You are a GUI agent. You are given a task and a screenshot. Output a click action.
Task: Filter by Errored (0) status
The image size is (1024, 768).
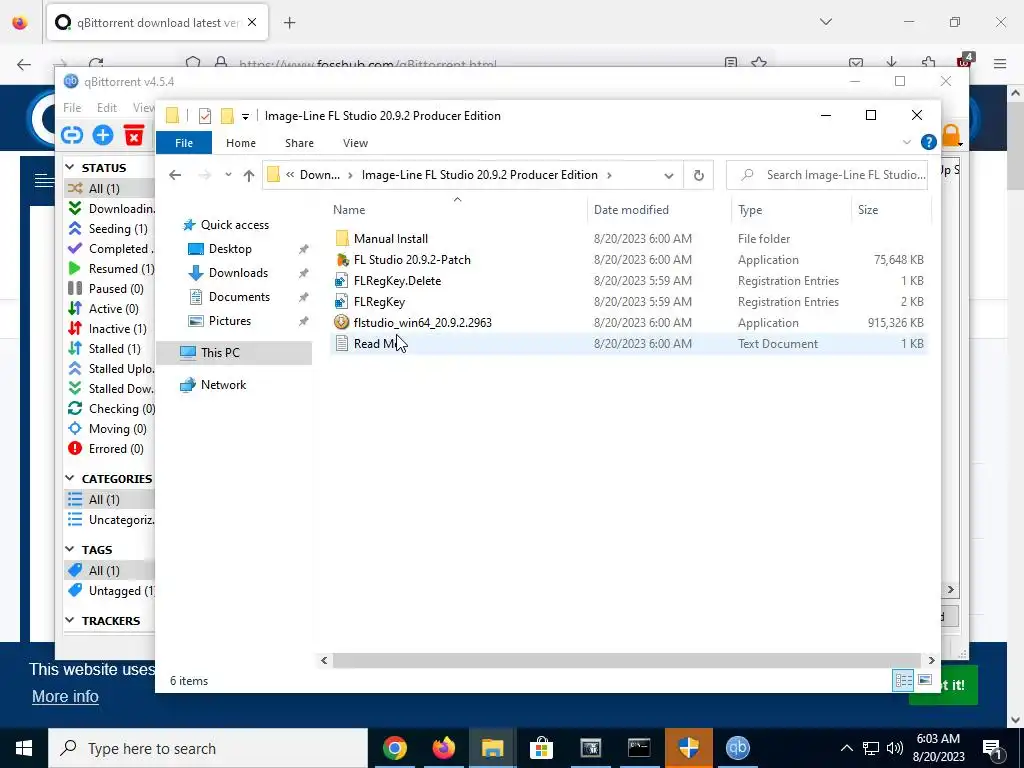point(106,449)
